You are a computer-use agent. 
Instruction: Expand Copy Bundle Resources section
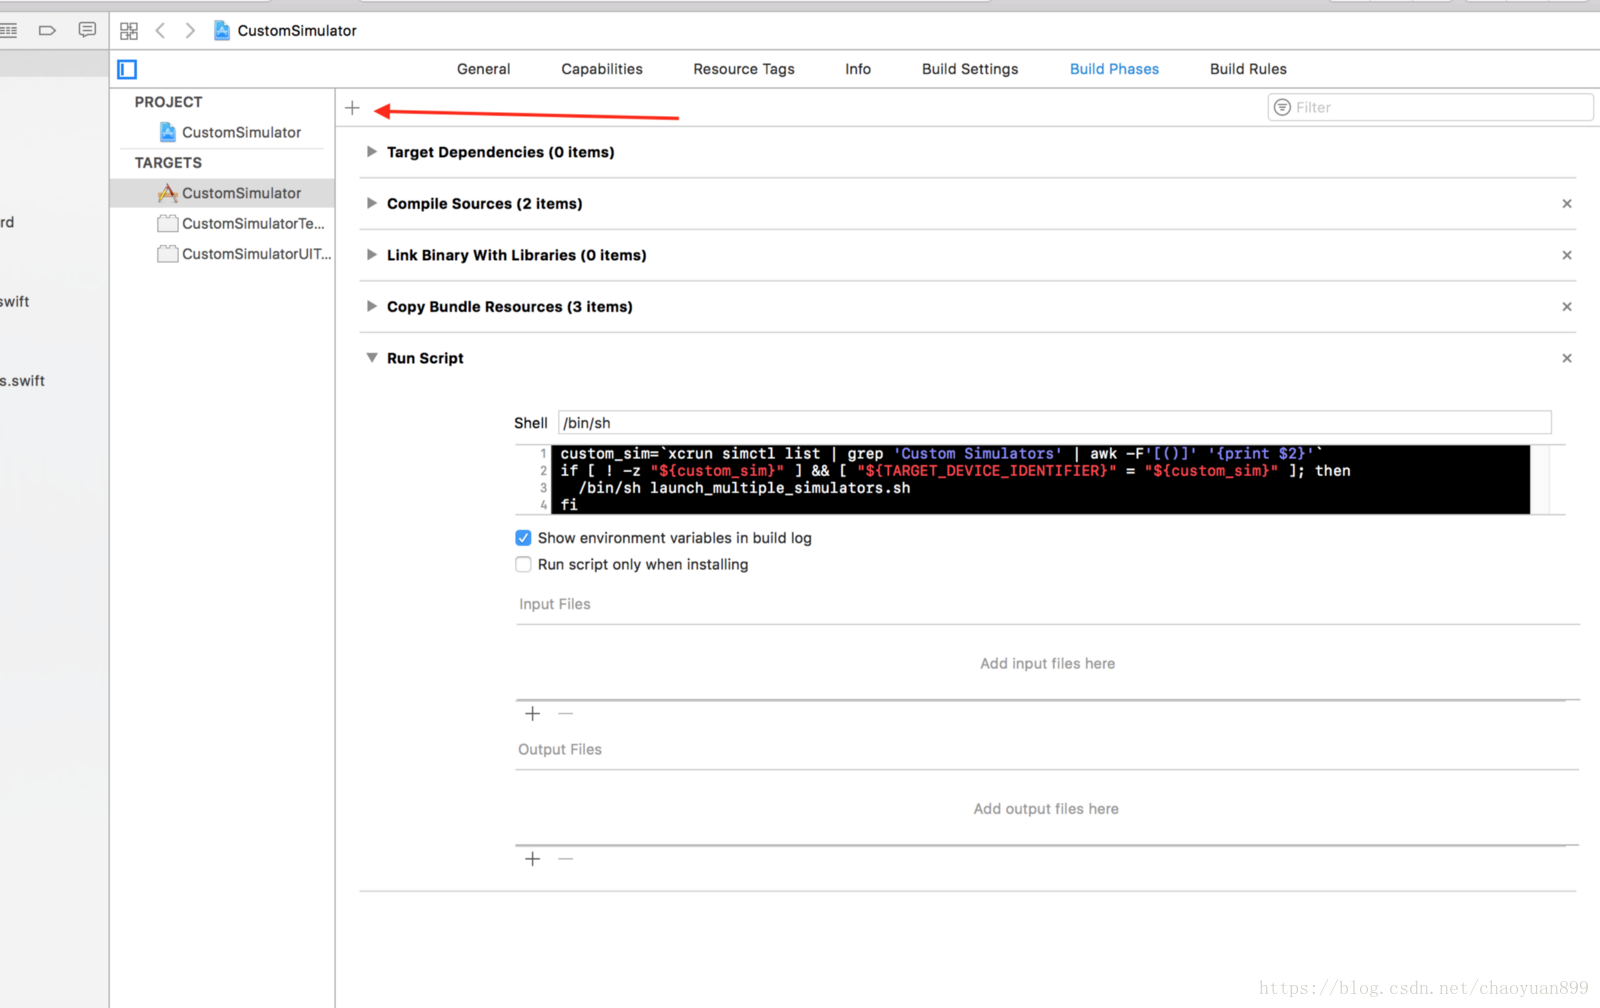tap(372, 306)
